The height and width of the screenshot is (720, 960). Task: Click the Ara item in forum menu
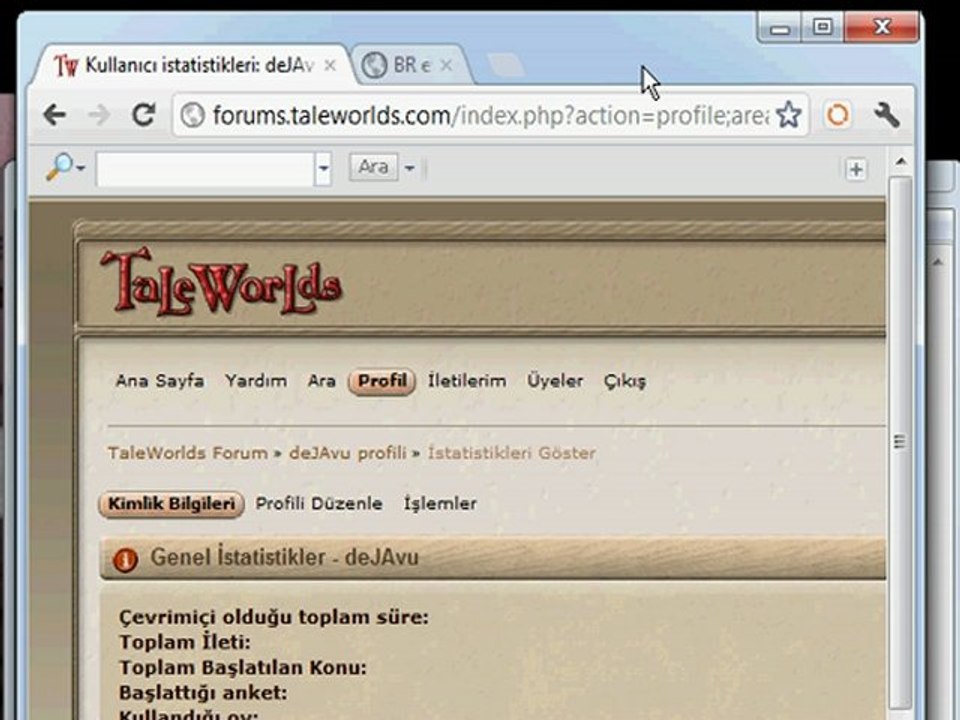[x=321, y=381]
